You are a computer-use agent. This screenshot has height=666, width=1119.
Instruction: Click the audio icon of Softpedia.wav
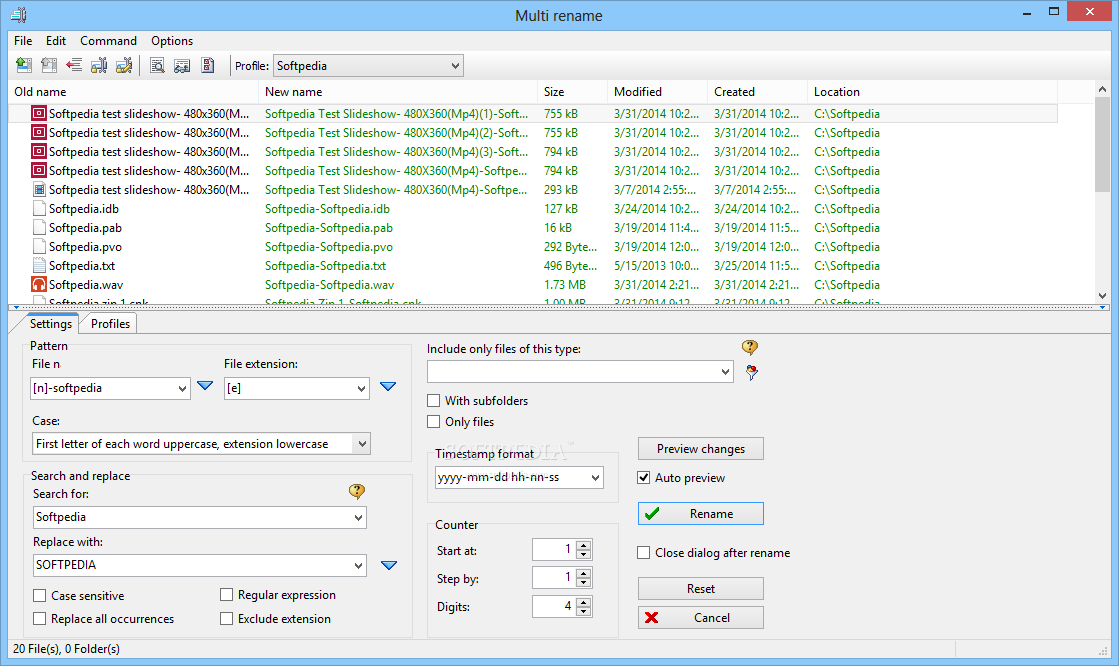[x=39, y=285]
